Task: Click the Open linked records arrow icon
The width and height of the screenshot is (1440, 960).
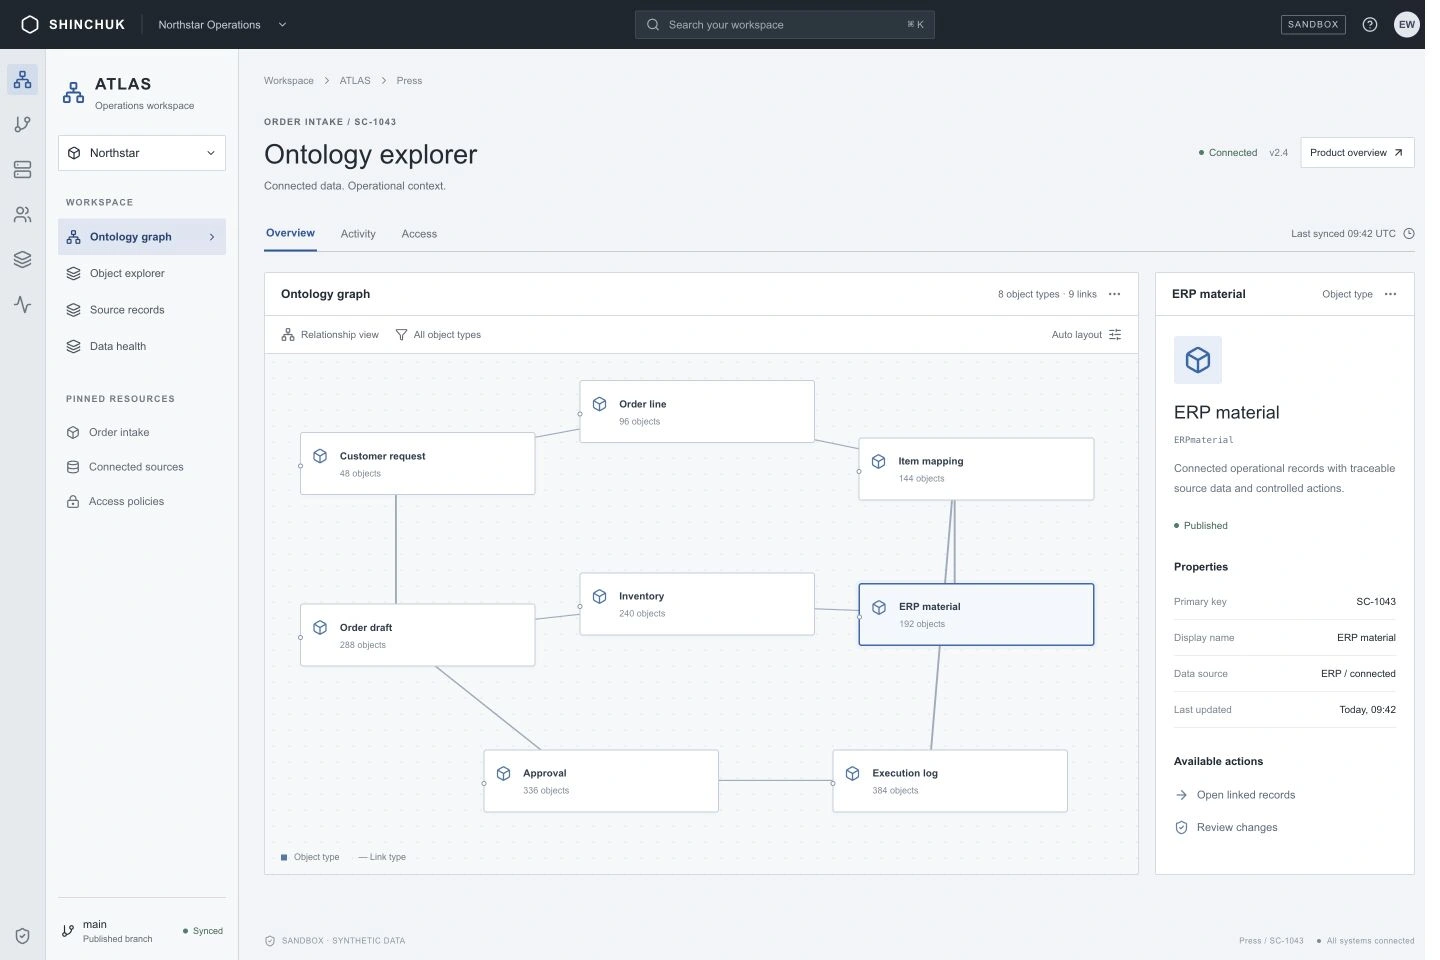Action: pos(1181,795)
